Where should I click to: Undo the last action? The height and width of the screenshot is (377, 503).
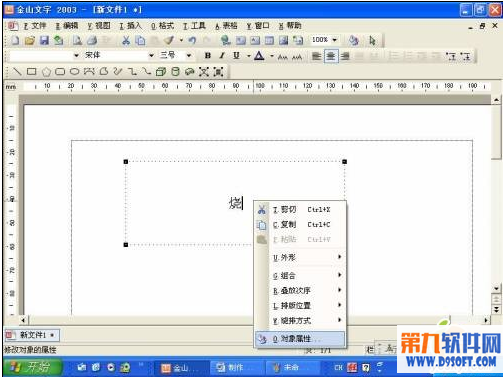pyautogui.click(x=192, y=40)
